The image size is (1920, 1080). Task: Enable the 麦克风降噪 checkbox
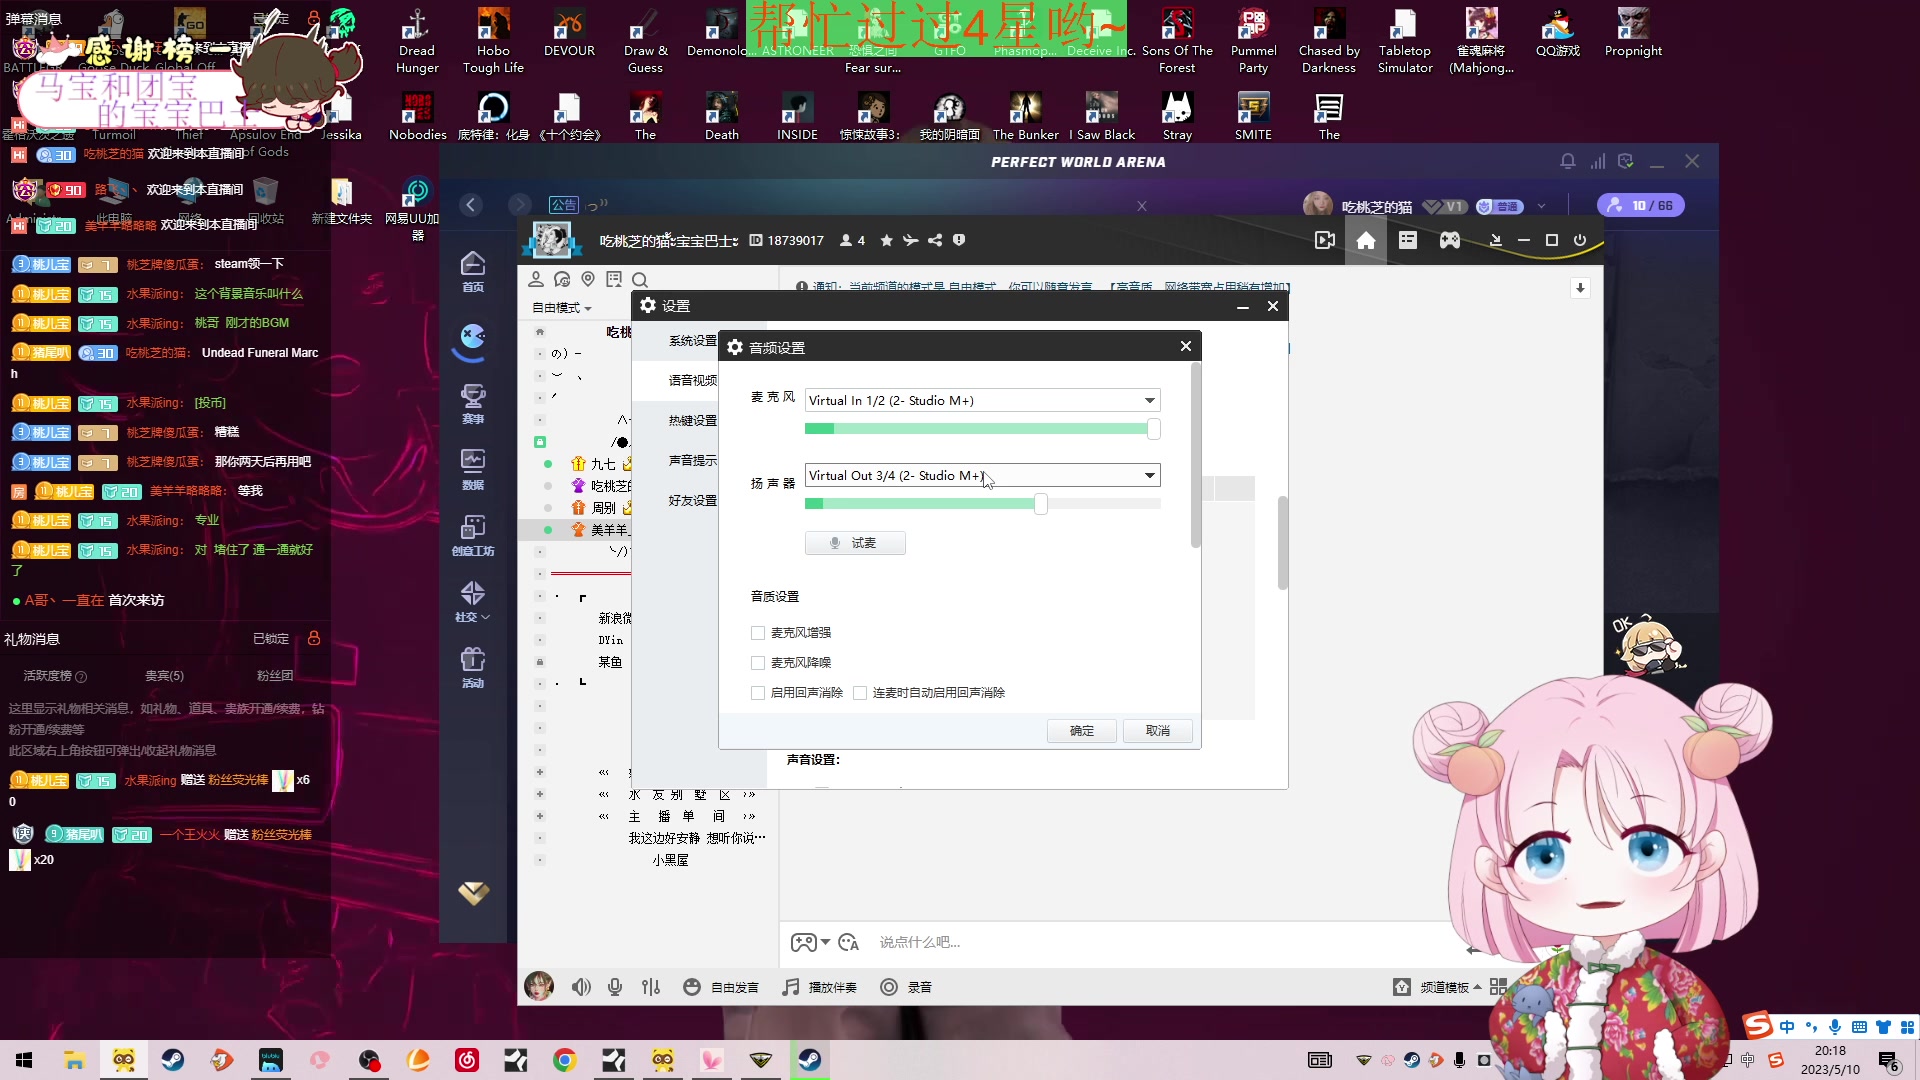click(x=758, y=663)
